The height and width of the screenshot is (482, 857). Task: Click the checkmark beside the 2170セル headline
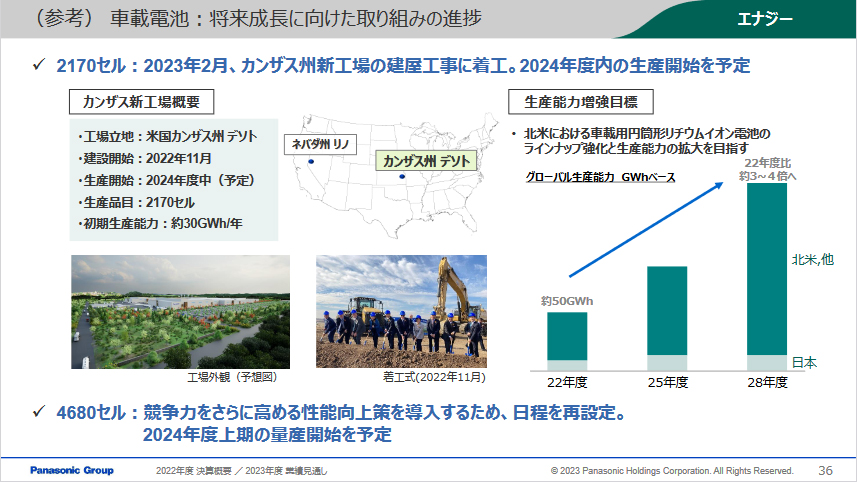(38, 65)
